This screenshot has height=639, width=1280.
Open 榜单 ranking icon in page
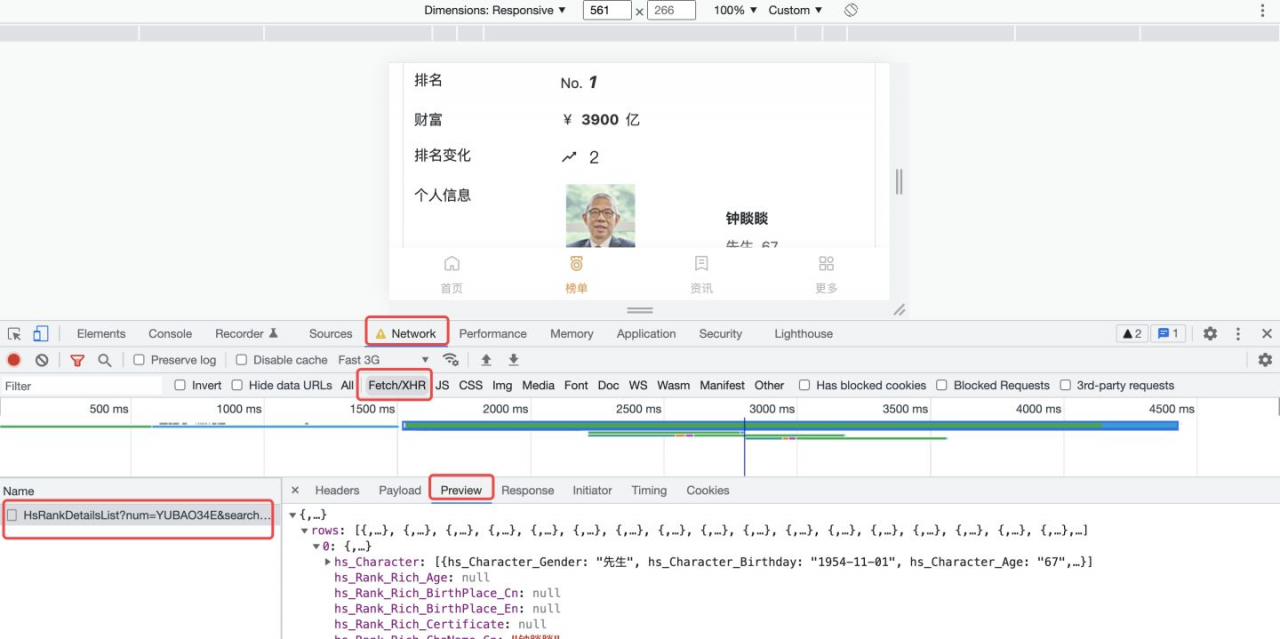[577, 264]
